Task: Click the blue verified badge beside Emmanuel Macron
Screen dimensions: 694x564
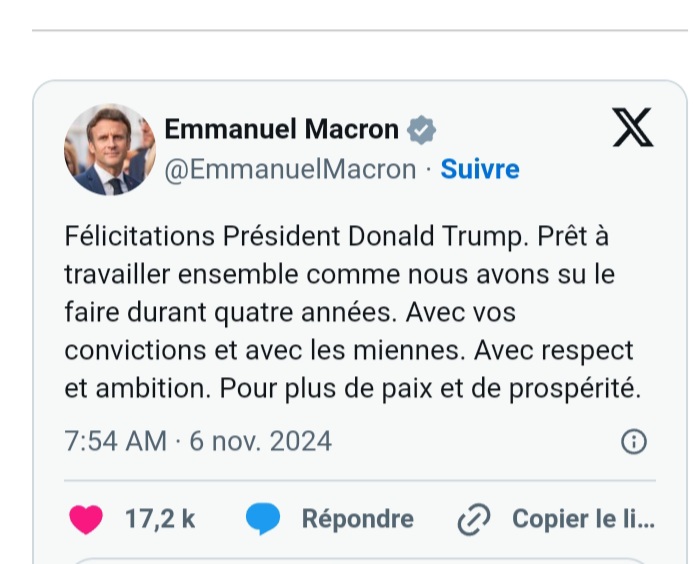Action: pyautogui.click(x=422, y=129)
